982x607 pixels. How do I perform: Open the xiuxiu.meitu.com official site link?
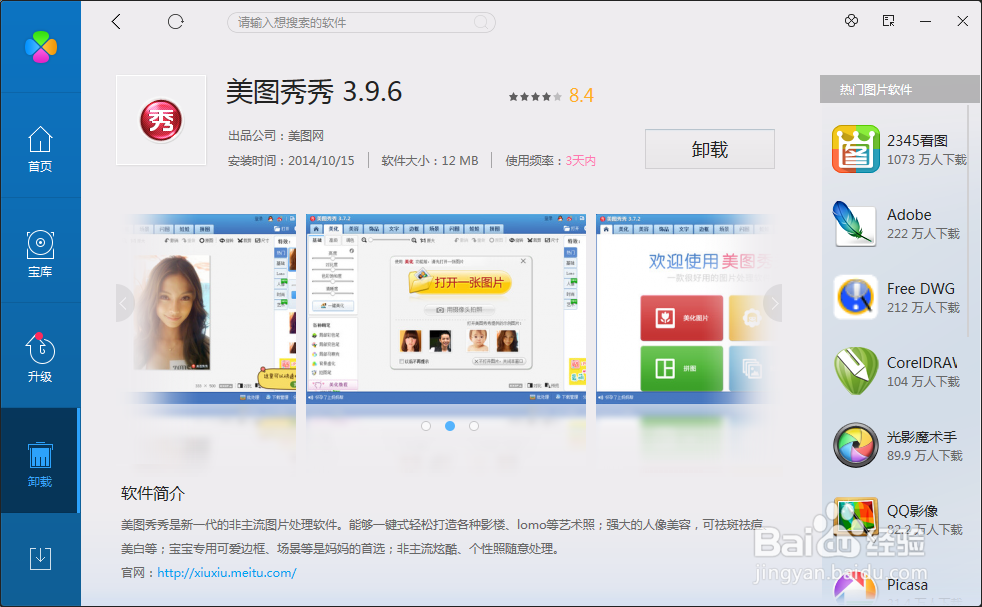coord(227,573)
